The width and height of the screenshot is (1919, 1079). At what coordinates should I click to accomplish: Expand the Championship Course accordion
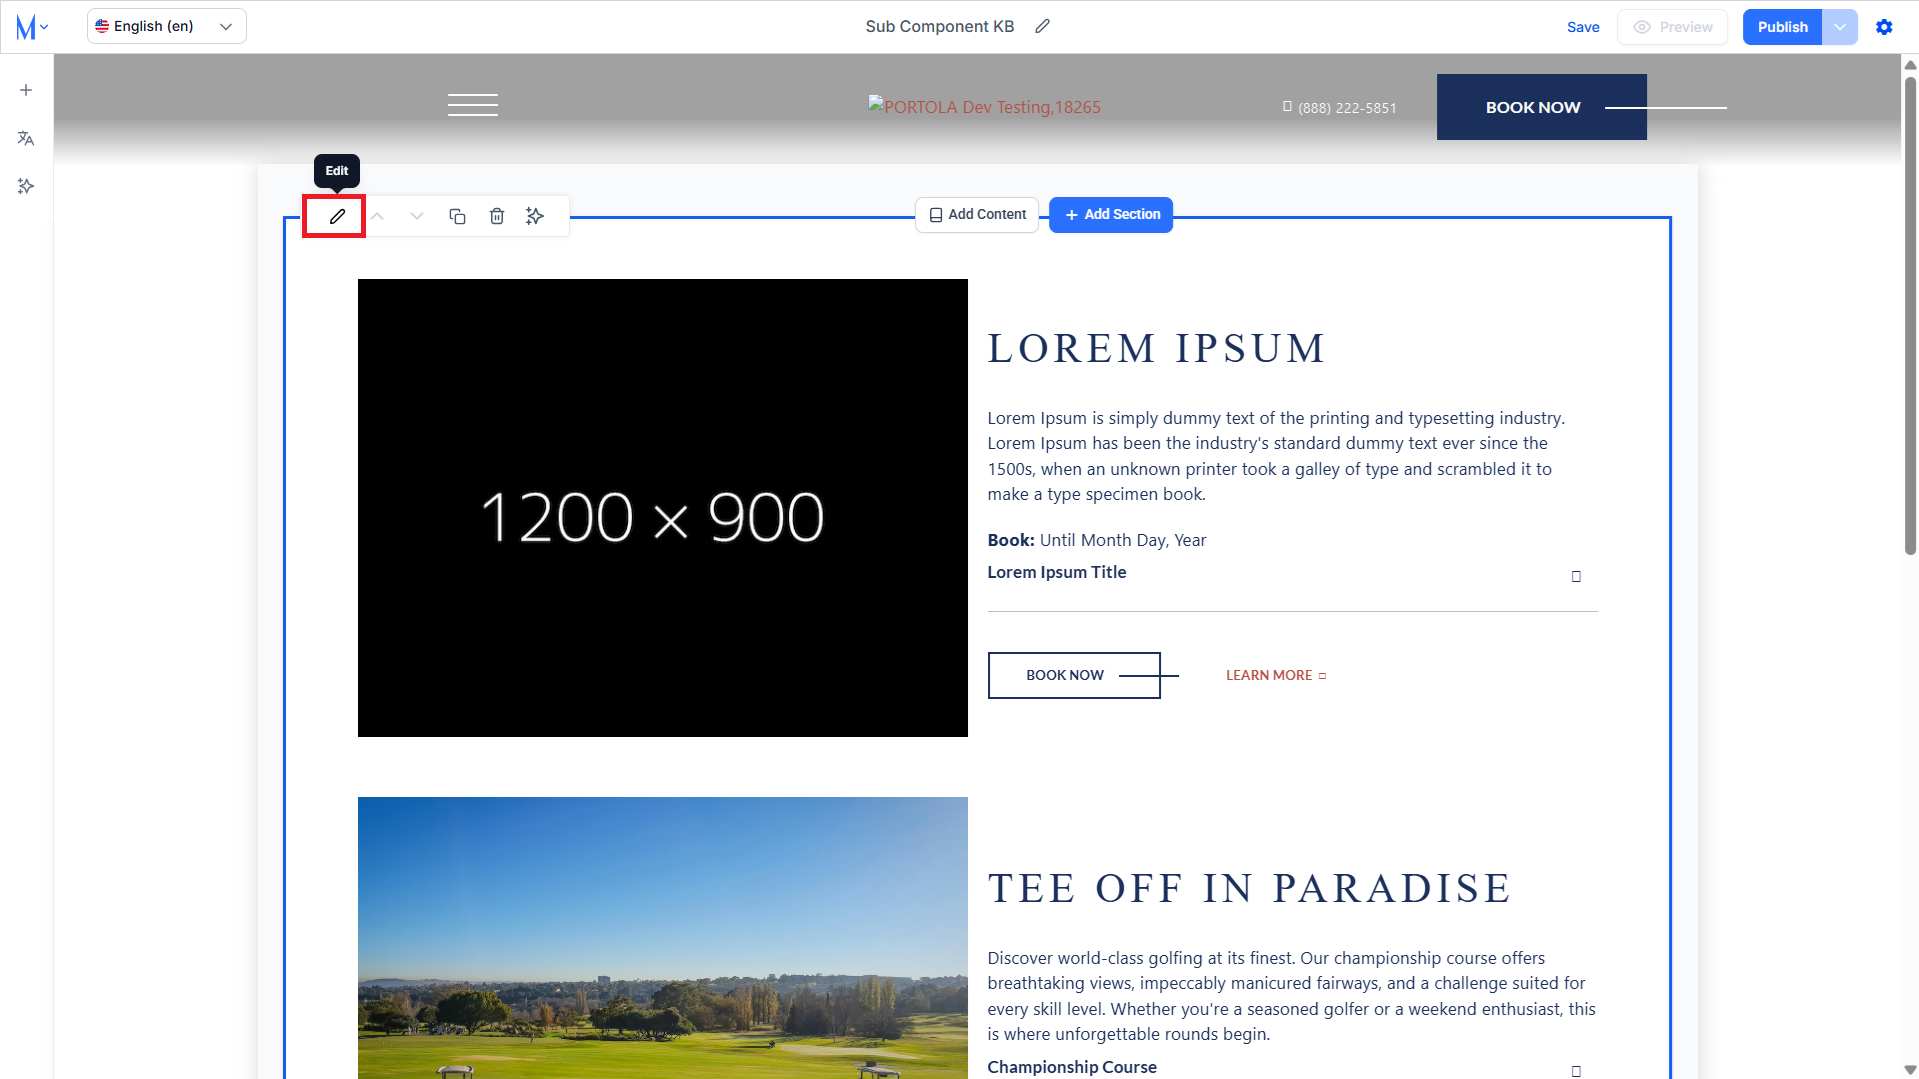coord(1292,1067)
